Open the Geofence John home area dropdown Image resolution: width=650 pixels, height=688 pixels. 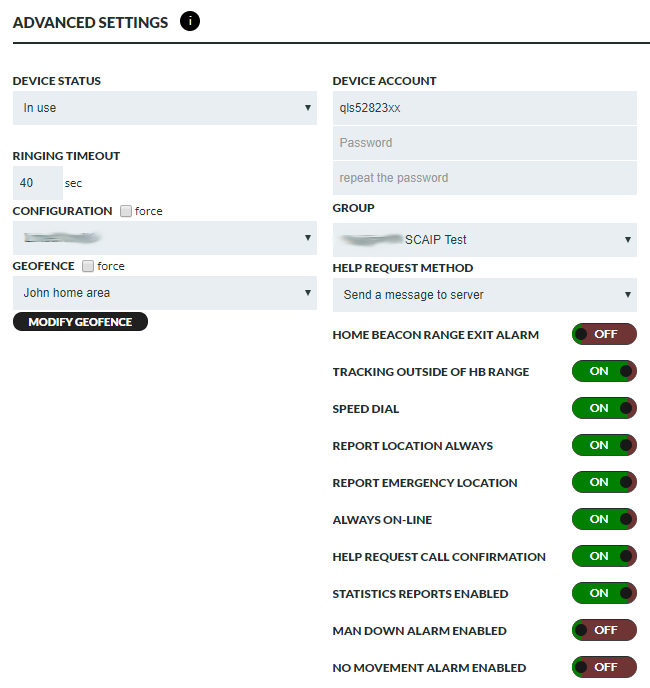pyautogui.click(x=165, y=293)
